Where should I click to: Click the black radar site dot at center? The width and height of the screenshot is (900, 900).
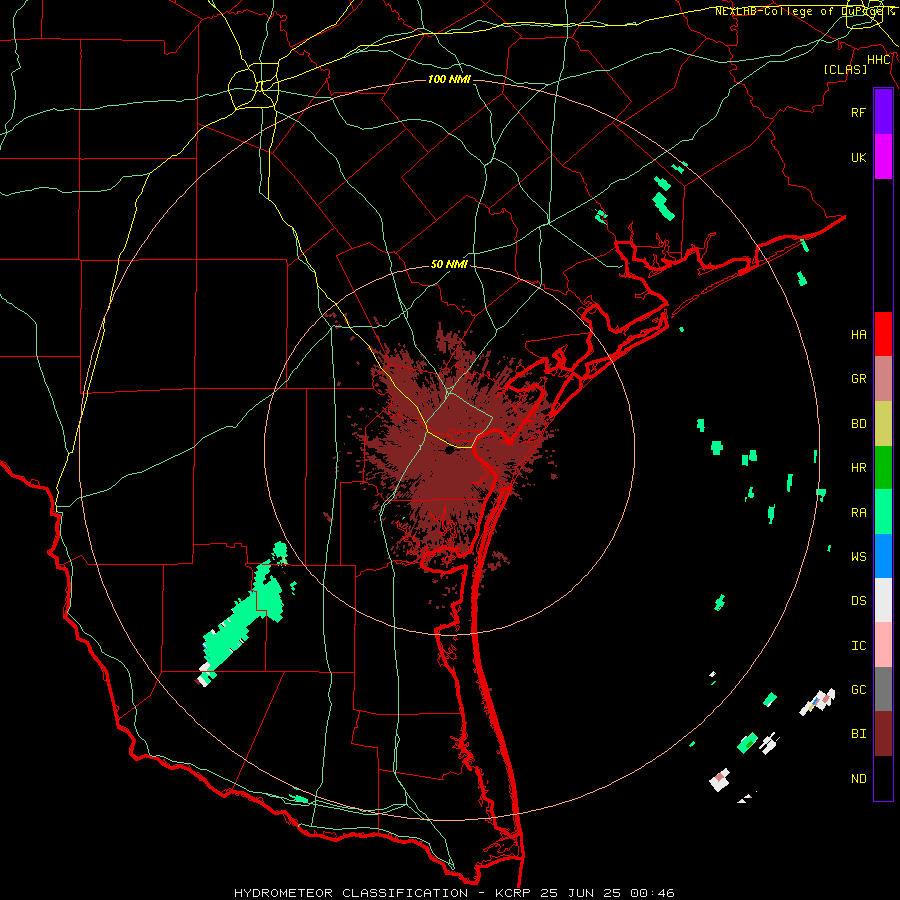click(449, 451)
